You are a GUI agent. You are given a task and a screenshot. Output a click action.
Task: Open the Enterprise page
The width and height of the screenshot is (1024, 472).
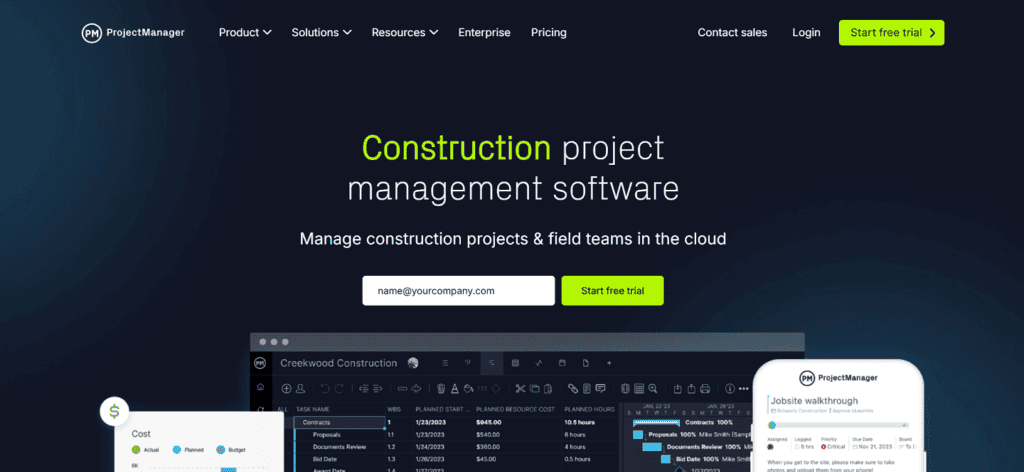484,33
